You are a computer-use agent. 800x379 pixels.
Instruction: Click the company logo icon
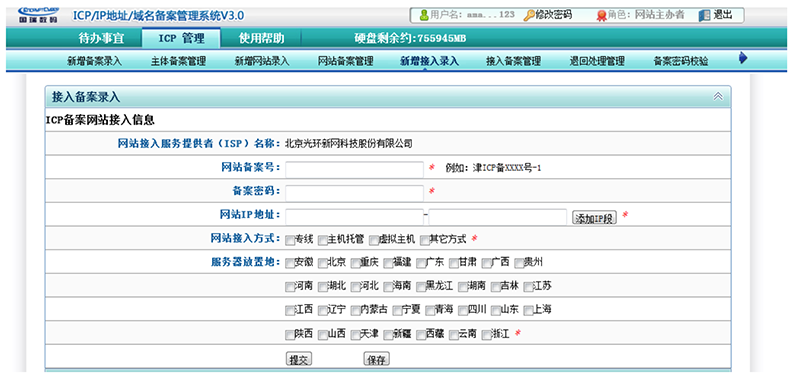pos(38,15)
